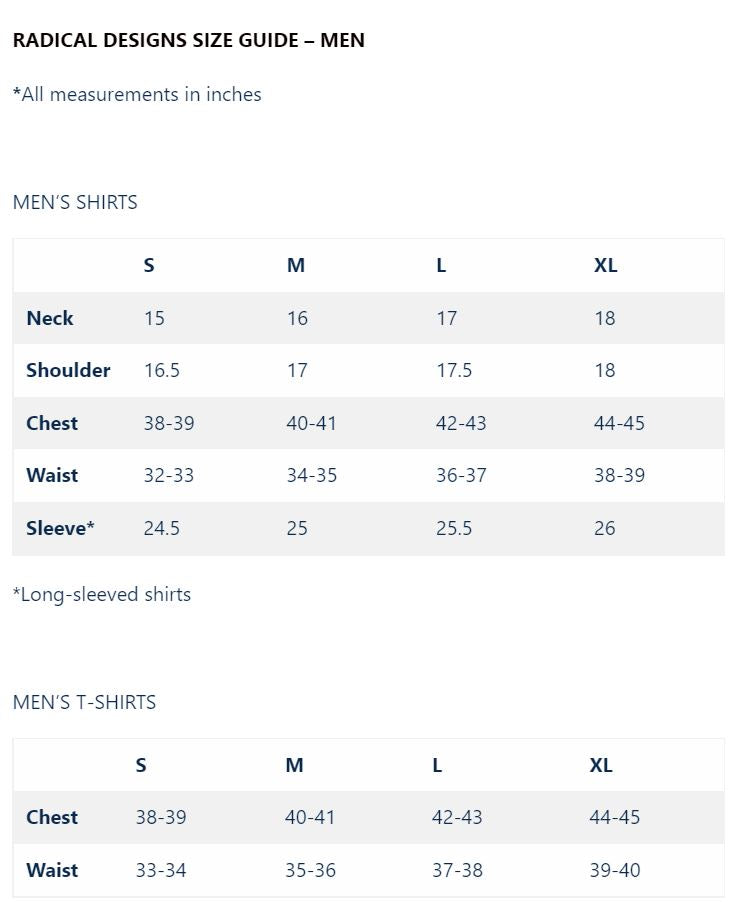This screenshot has width=738, height=902.
Task: Click the Neck row label
Action: click(x=50, y=318)
